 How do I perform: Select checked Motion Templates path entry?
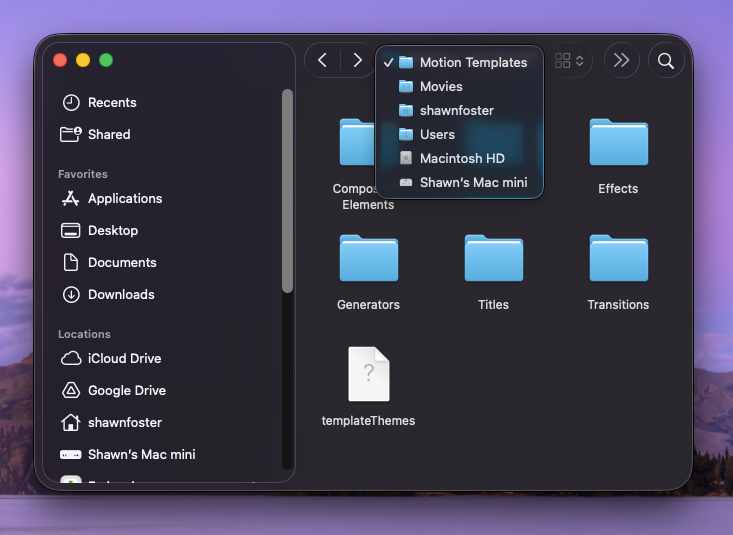[x=473, y=62]
